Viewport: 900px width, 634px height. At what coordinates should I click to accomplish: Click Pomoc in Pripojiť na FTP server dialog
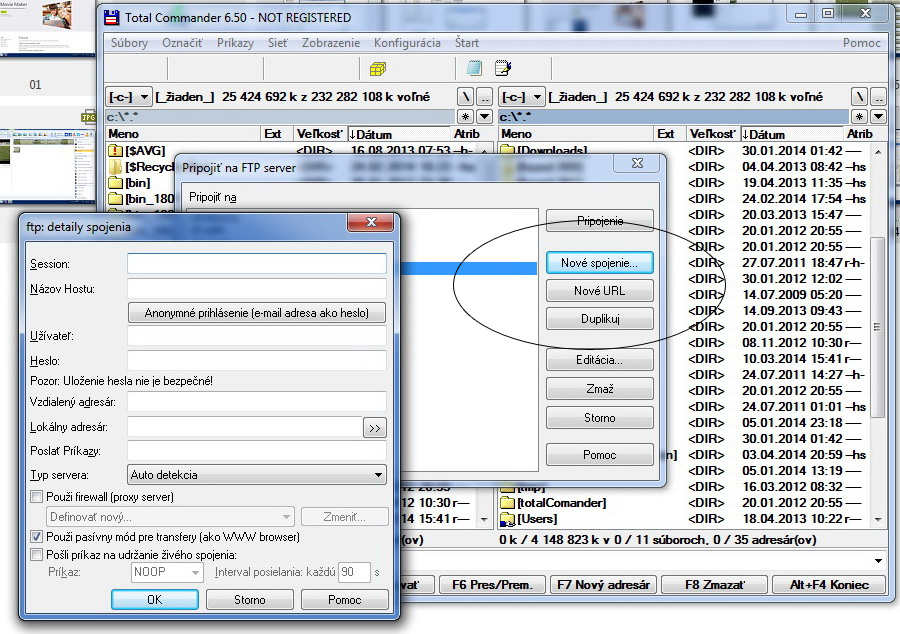tap(599, 455)
